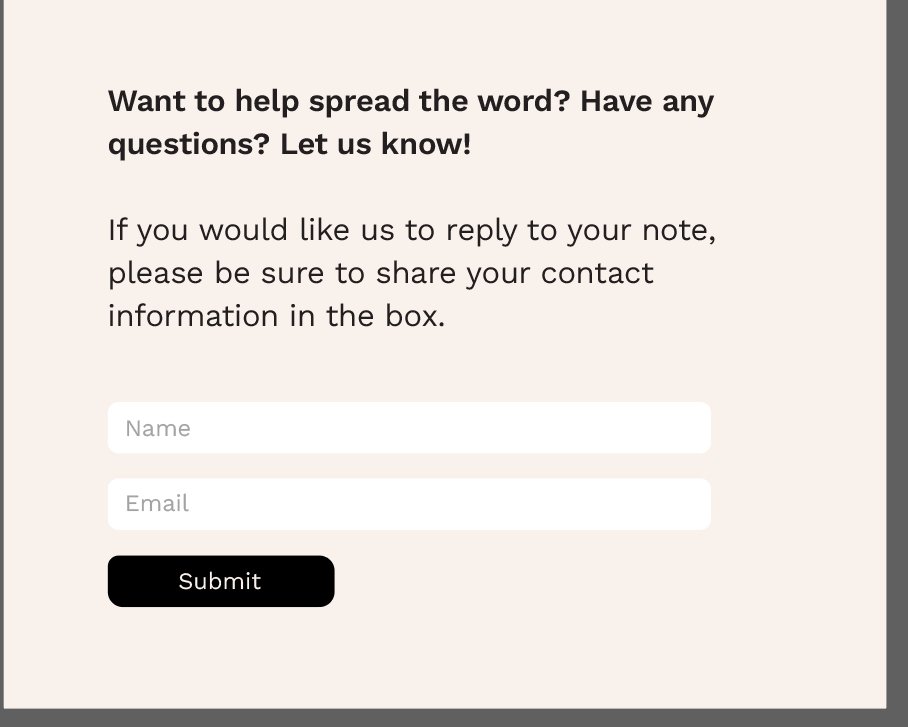Click the Name input field
The height and width of the screenshot is (727, 908).
click(x=409, y=428)
